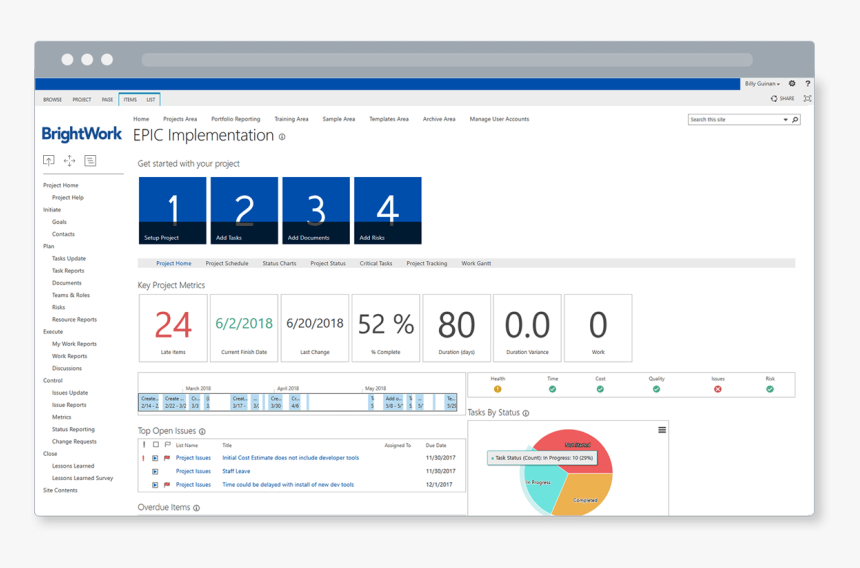Open the settings gear icon
The width and height of the screenshot is (860, 568).
click(792, 83)
